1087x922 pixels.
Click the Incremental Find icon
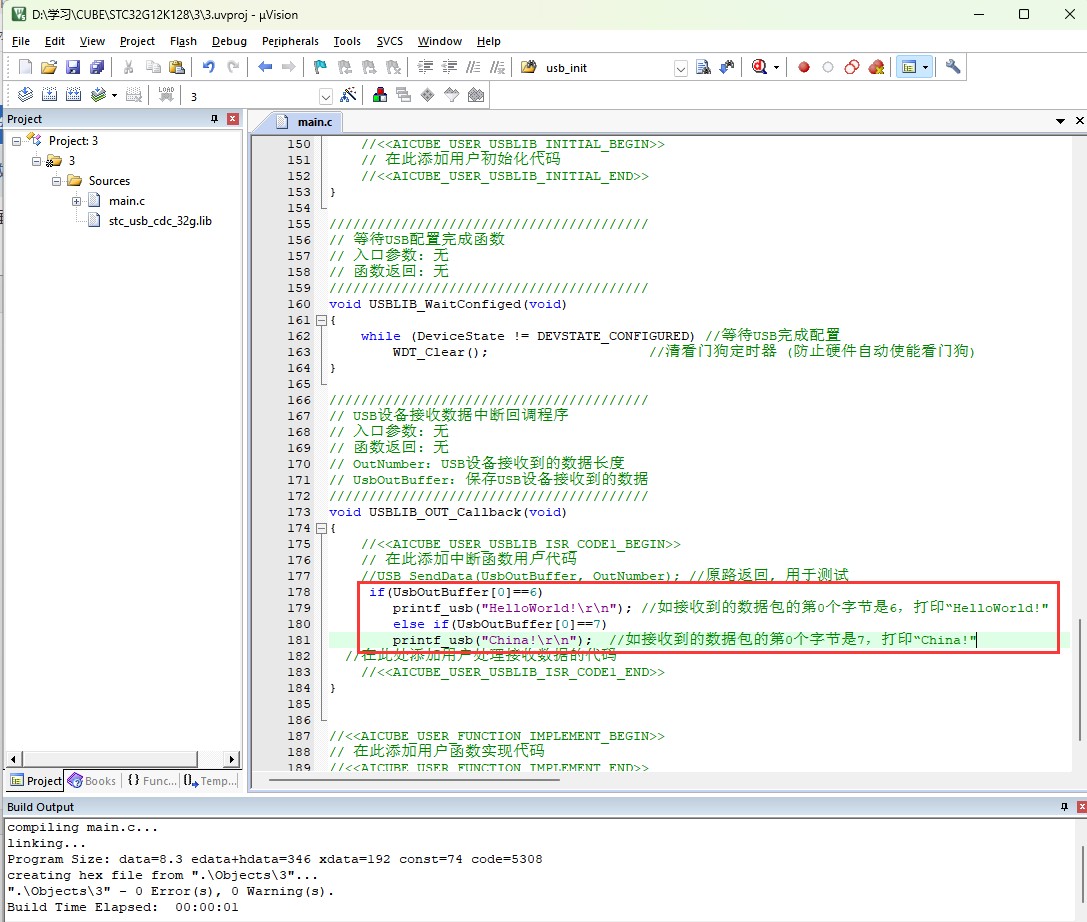727,67
